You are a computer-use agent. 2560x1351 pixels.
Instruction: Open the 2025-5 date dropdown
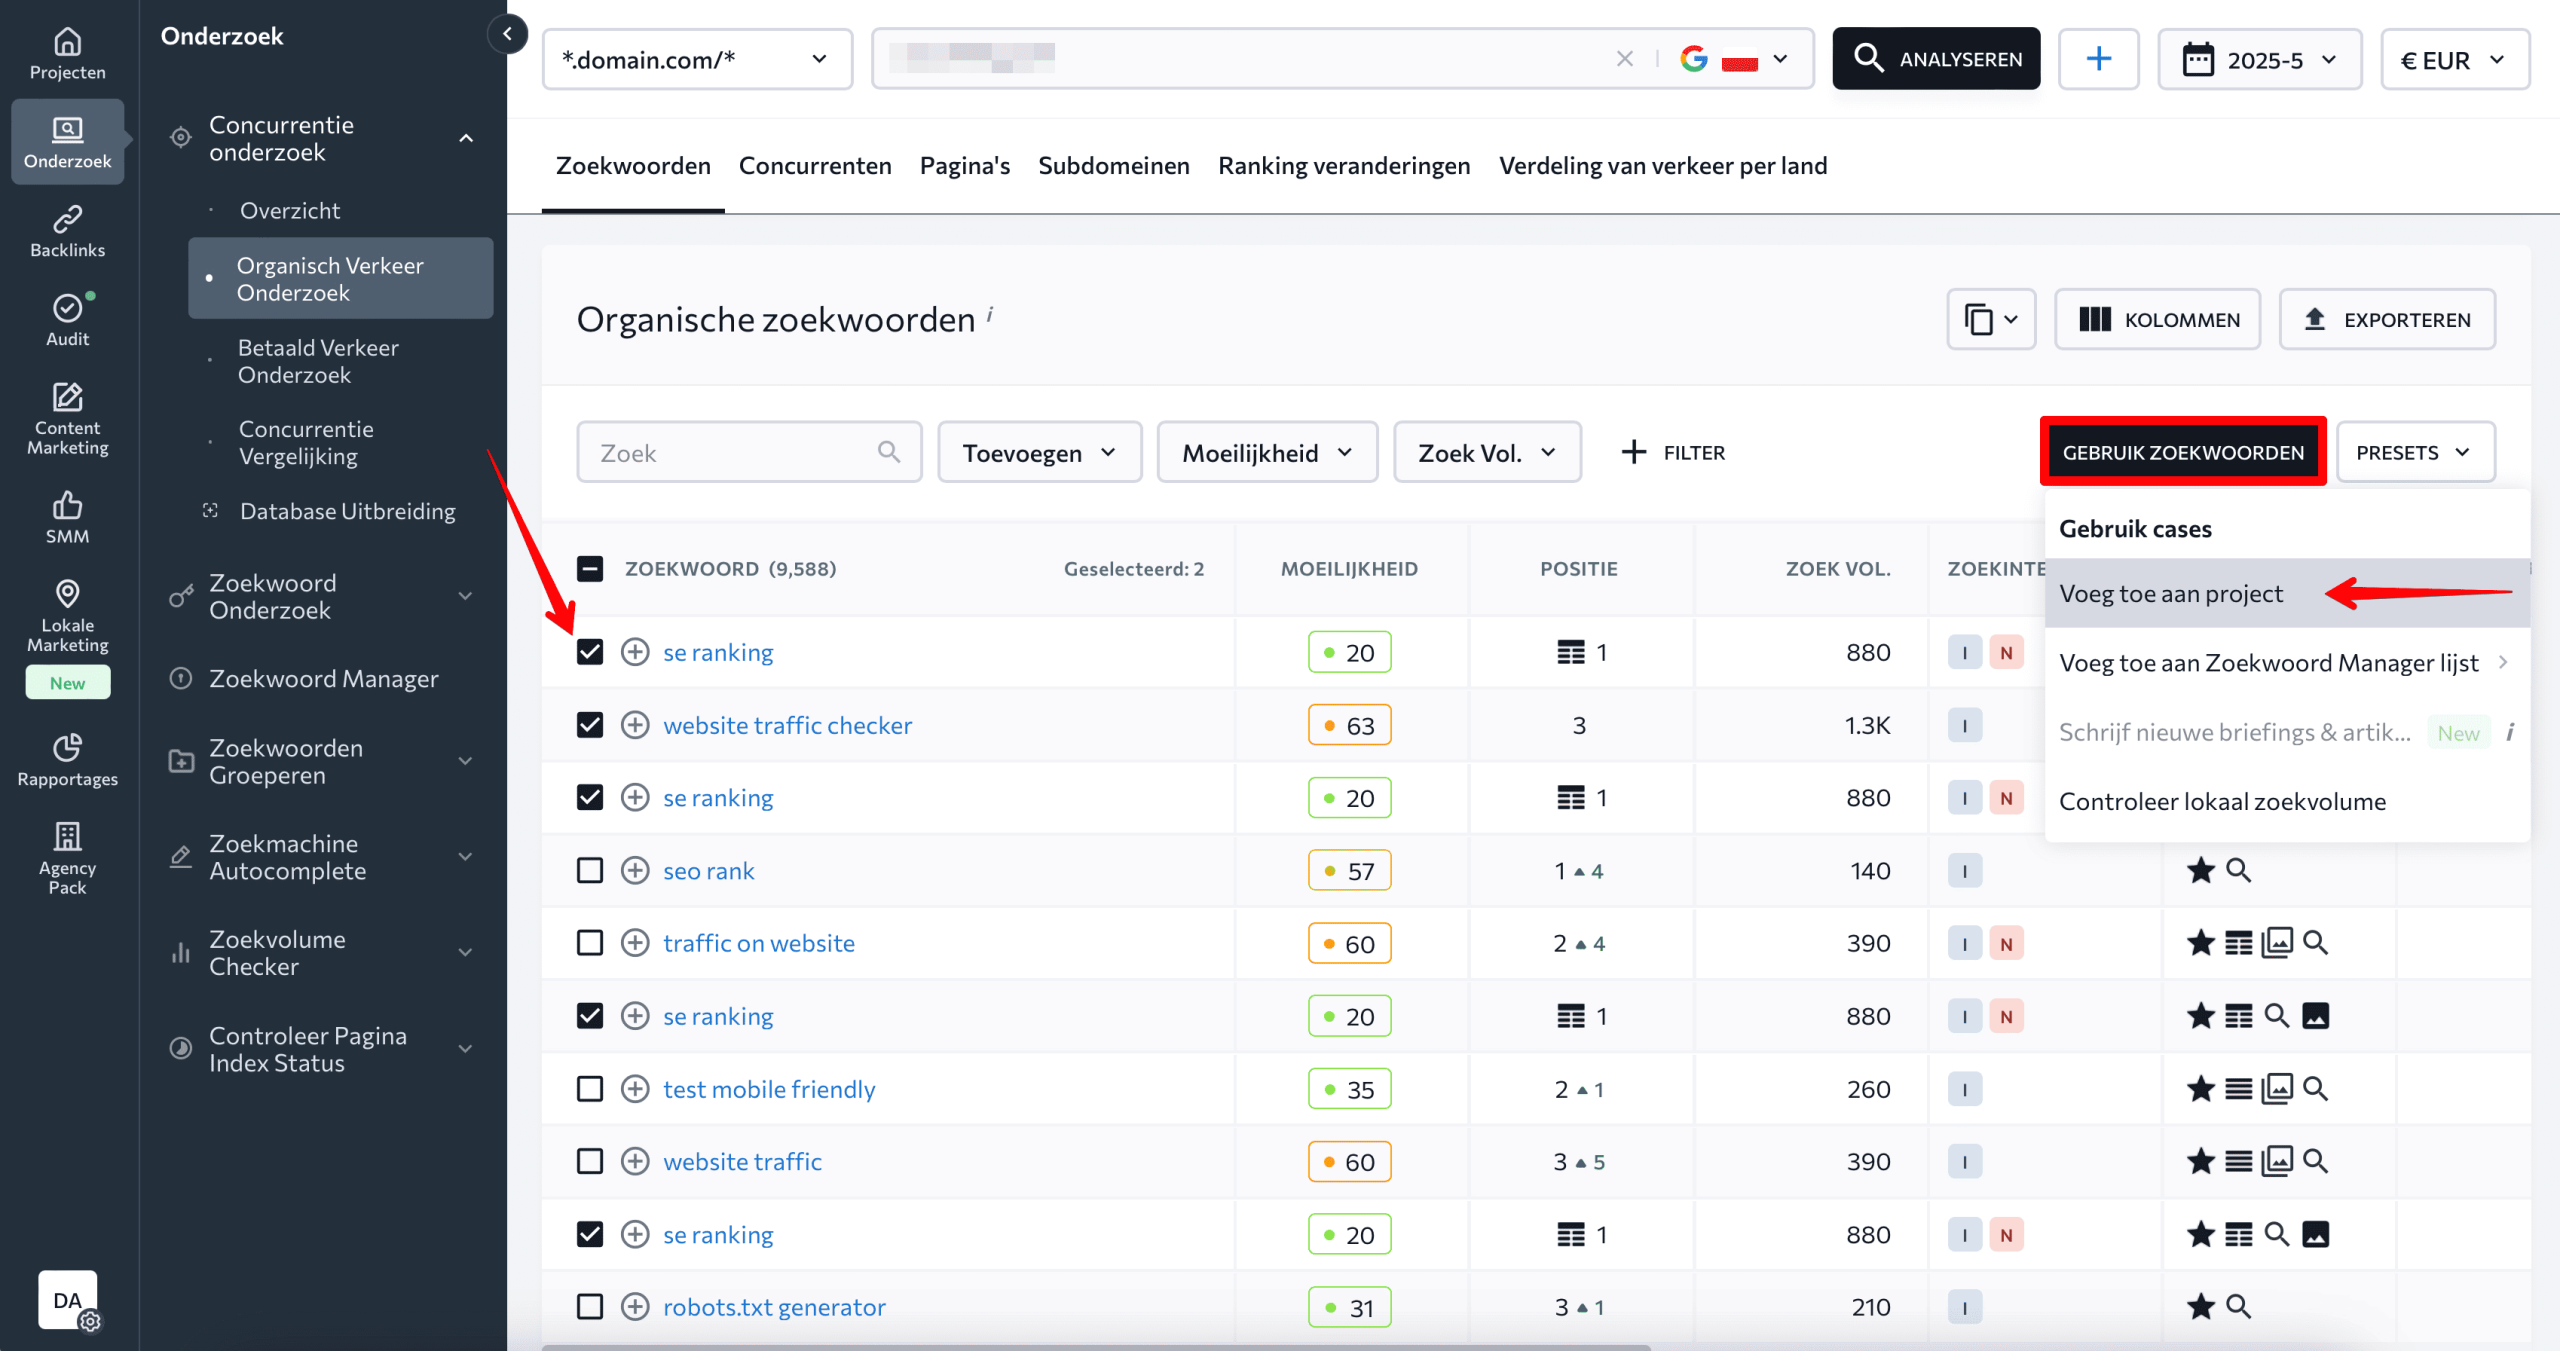pos(2260,59)
